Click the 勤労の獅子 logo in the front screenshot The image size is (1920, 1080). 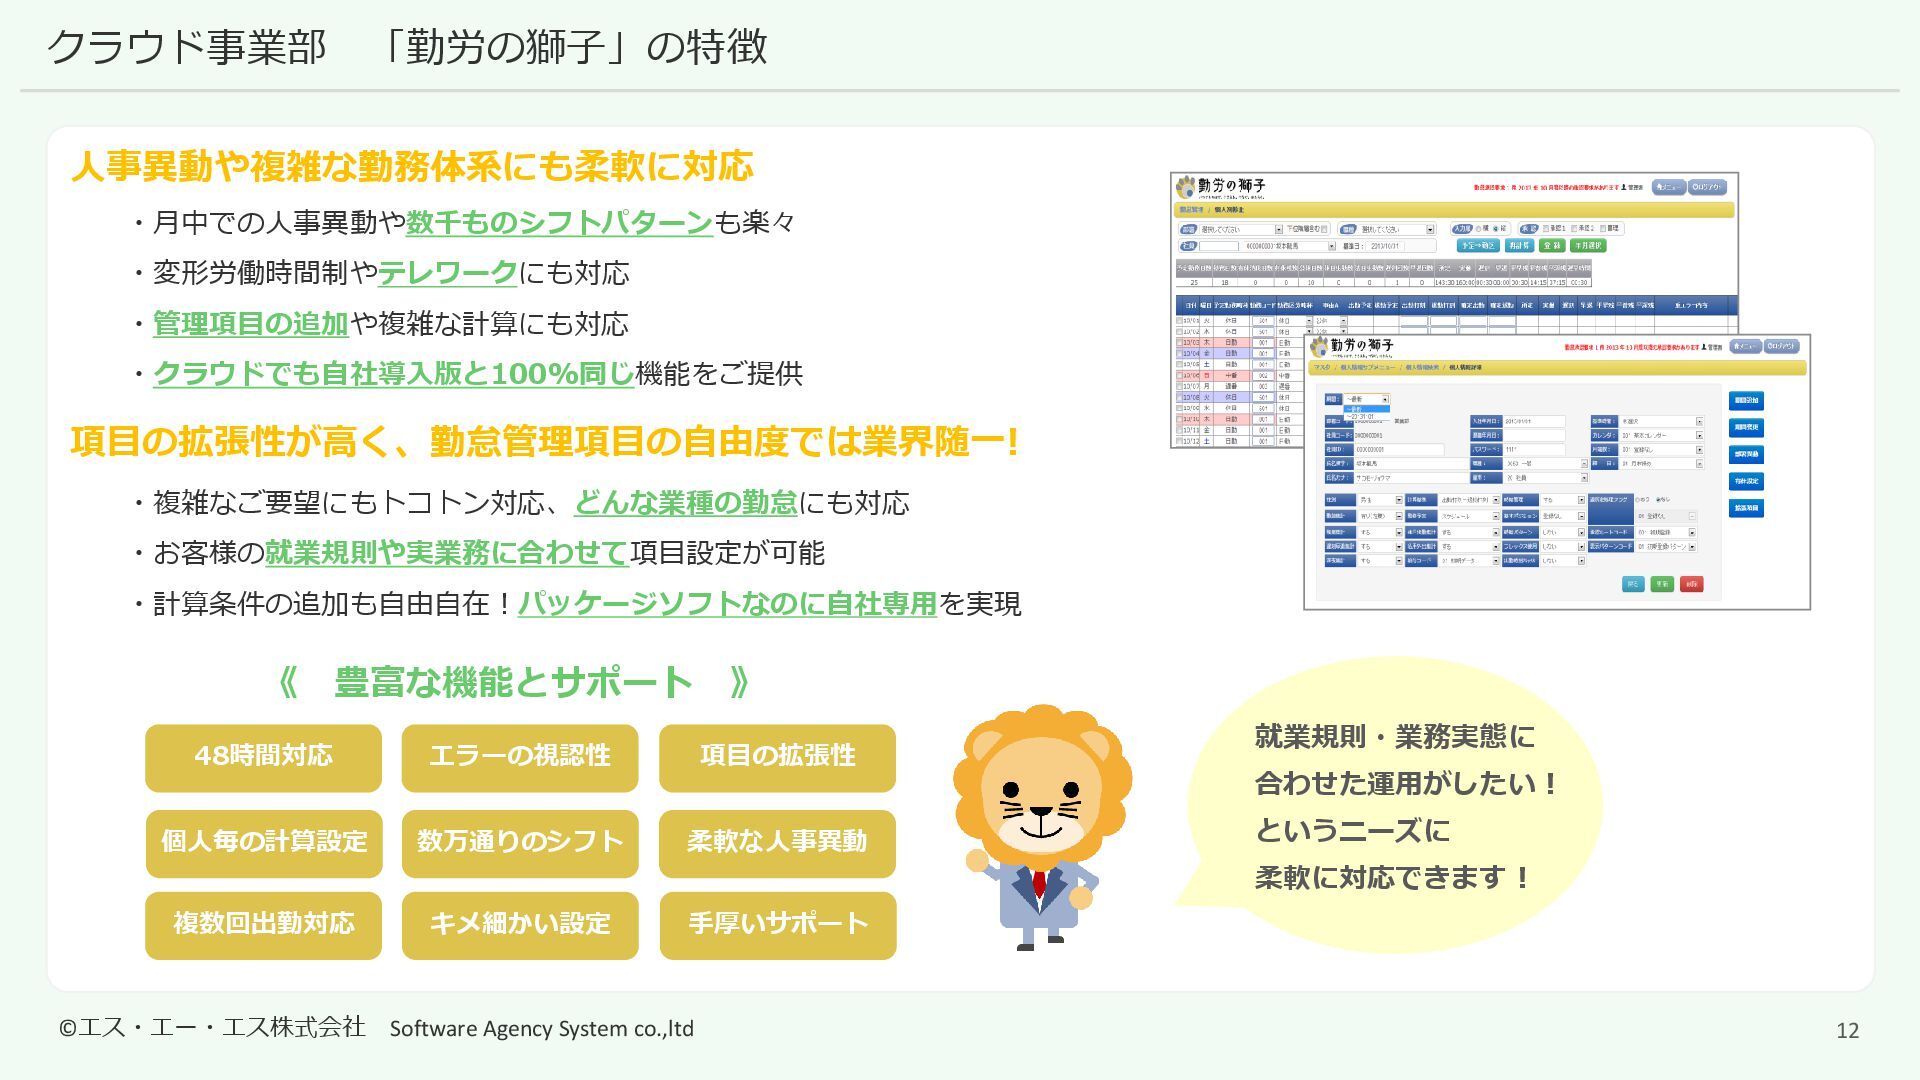tap(1352, 347)
